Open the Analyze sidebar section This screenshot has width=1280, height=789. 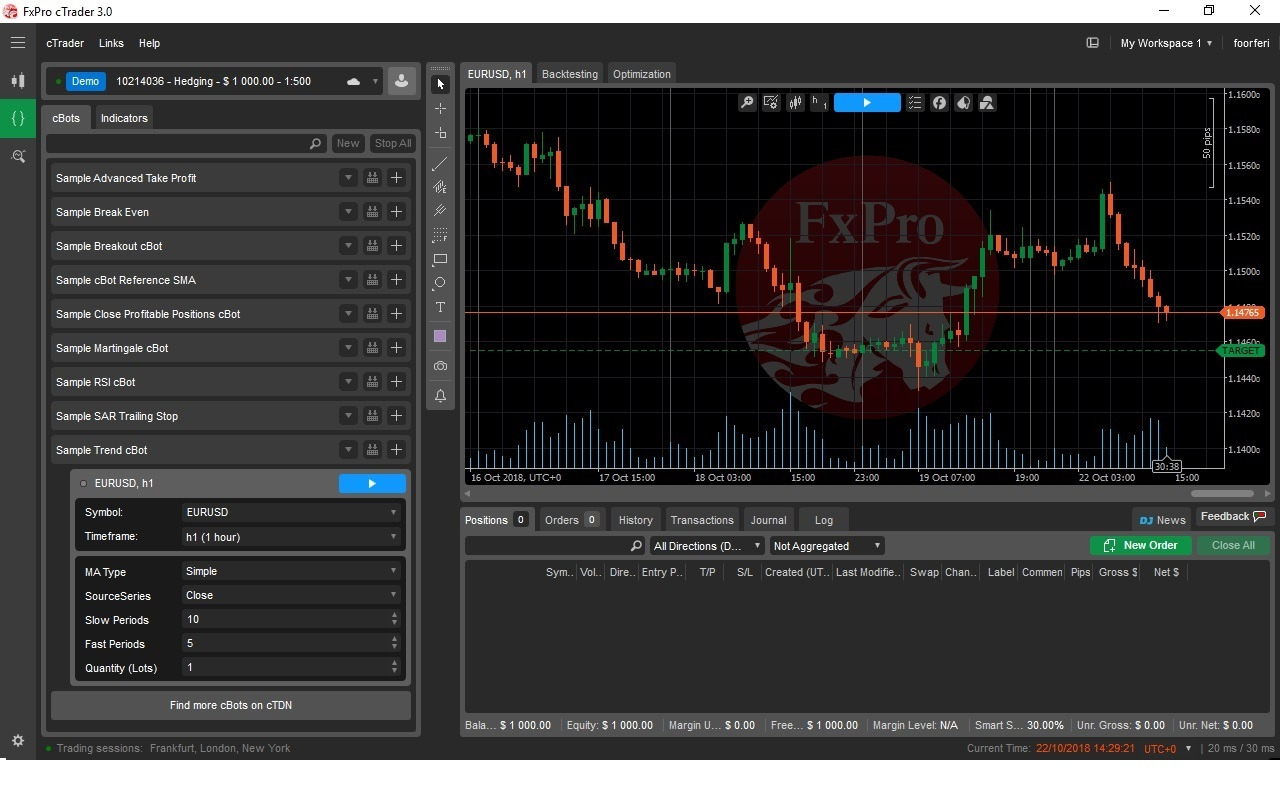pos(18,156)
